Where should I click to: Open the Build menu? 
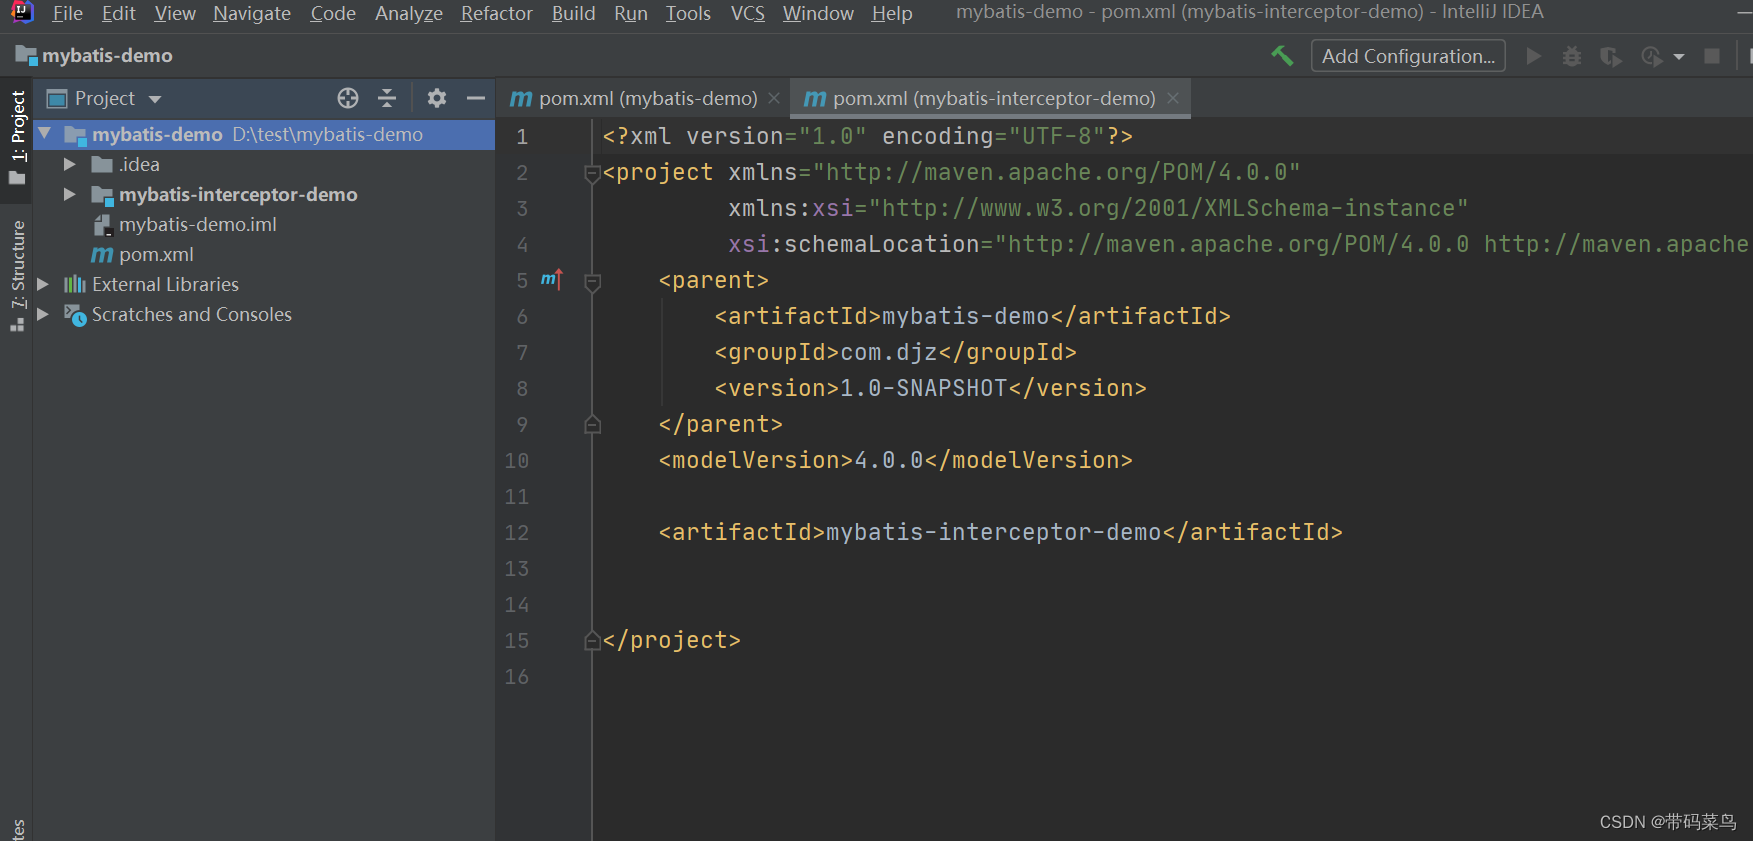(x=574, y=13)
